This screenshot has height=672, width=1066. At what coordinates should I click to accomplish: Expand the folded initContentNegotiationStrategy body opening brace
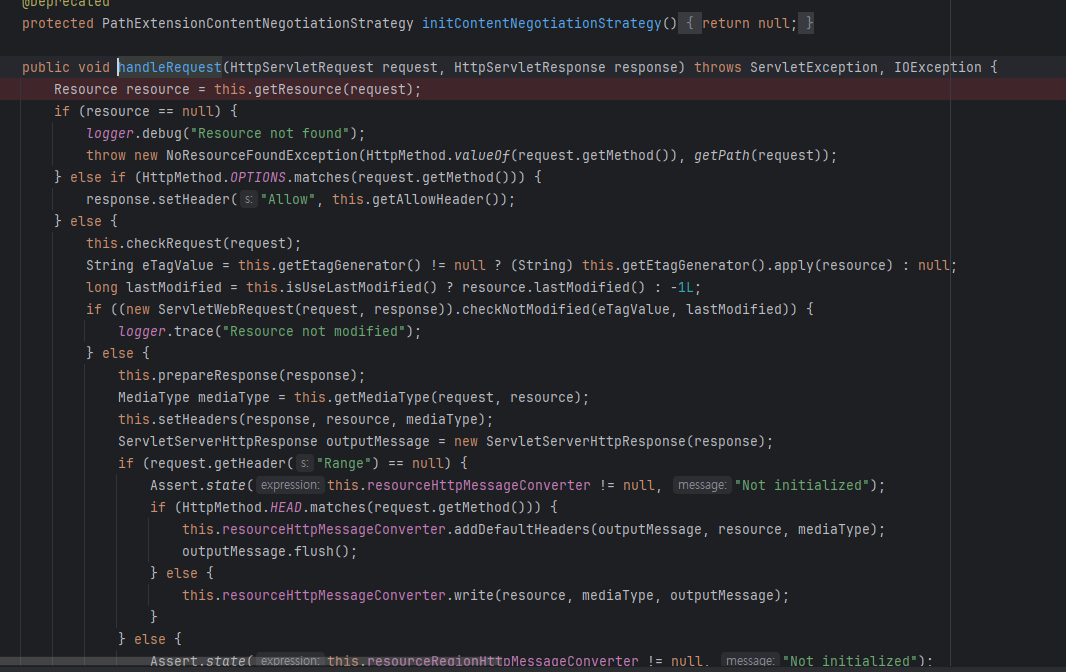pyautogui.click(x=689, y=24)
